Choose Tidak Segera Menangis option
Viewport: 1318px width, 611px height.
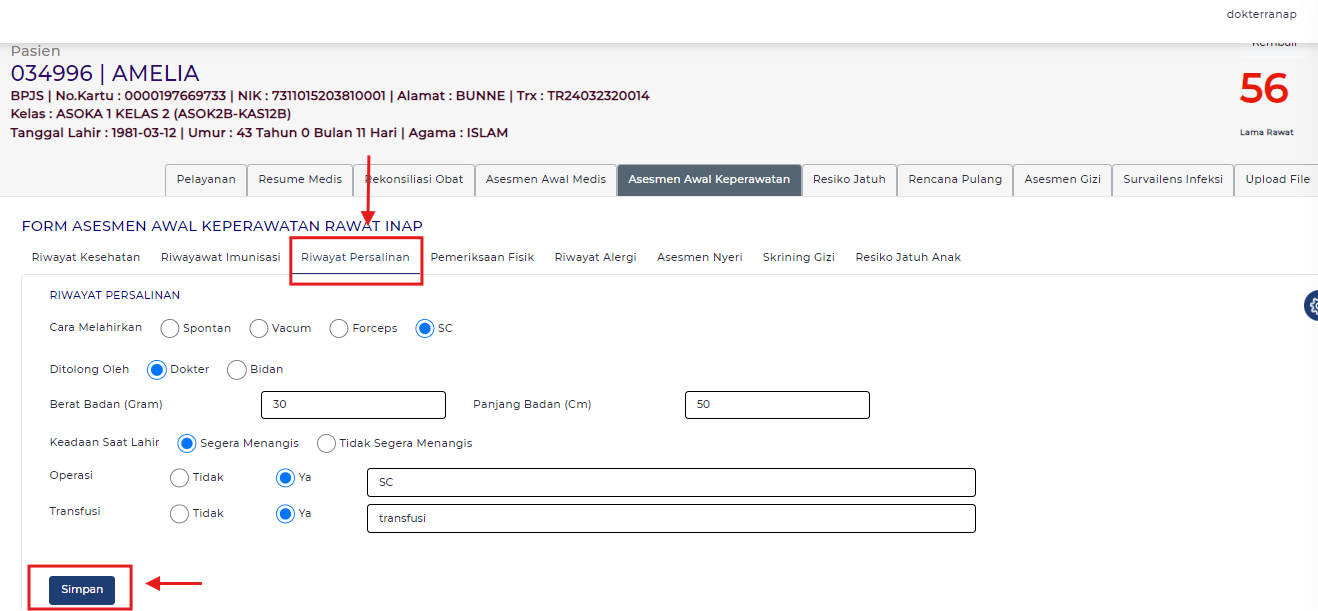pyautogui.click(x=326, y=443)
